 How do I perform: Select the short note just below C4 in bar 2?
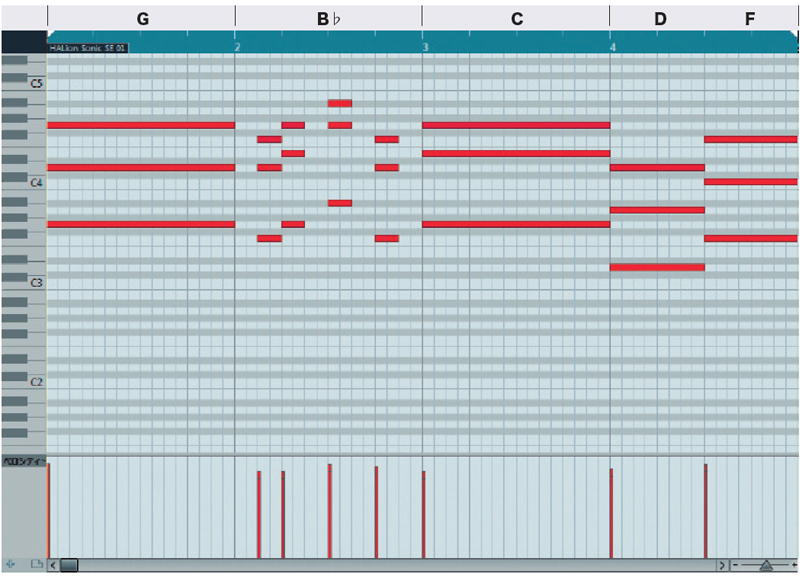(340, 203)
